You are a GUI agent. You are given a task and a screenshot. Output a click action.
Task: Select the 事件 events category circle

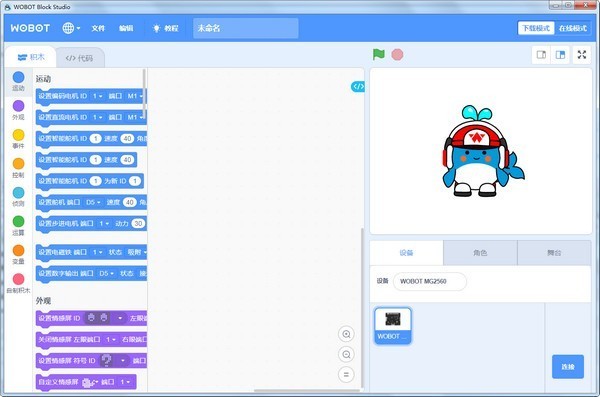(18, 135)
